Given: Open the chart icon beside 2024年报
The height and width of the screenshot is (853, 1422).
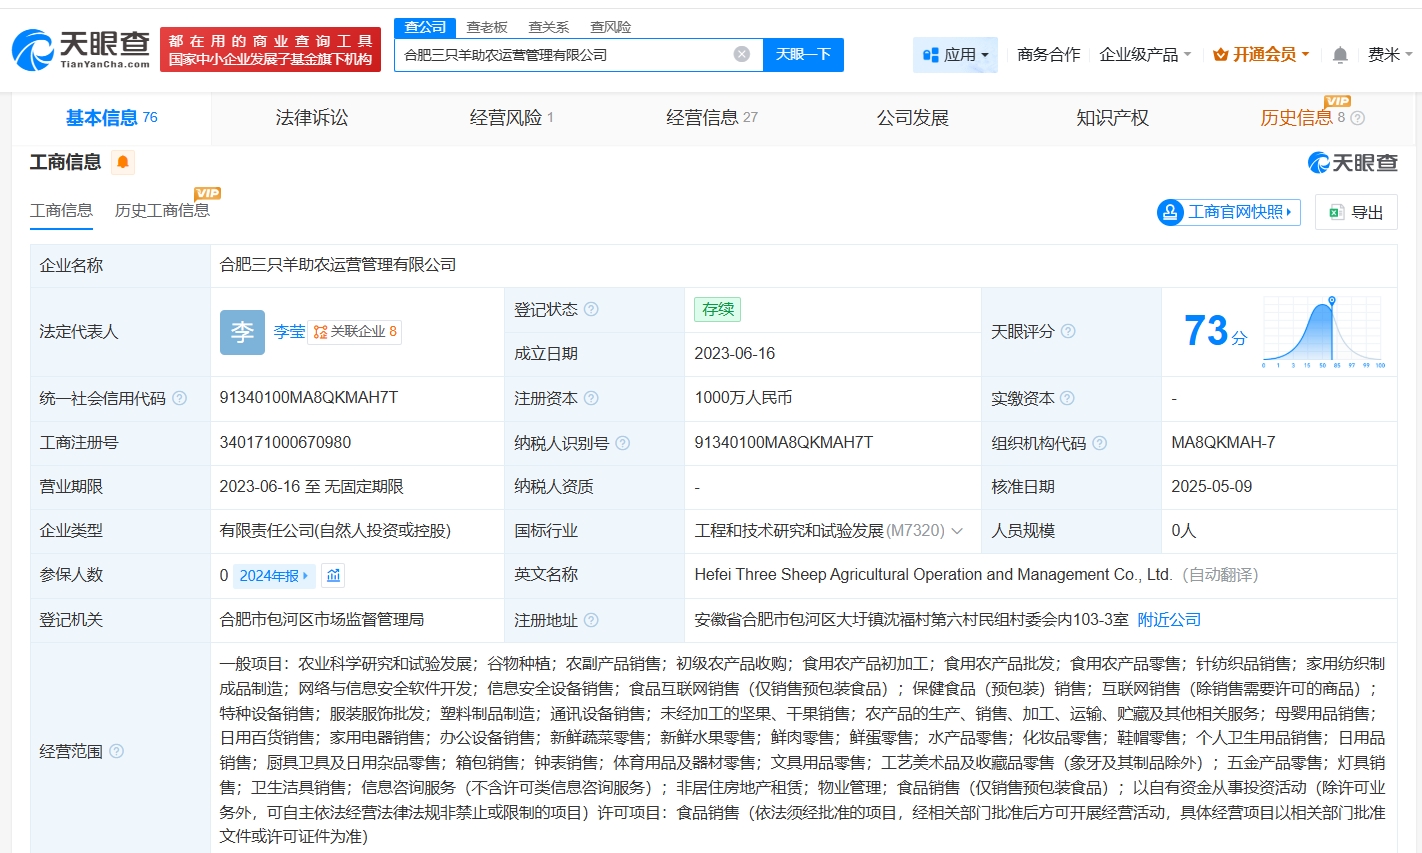Looking at the screenshot, I should pos(334,575).
